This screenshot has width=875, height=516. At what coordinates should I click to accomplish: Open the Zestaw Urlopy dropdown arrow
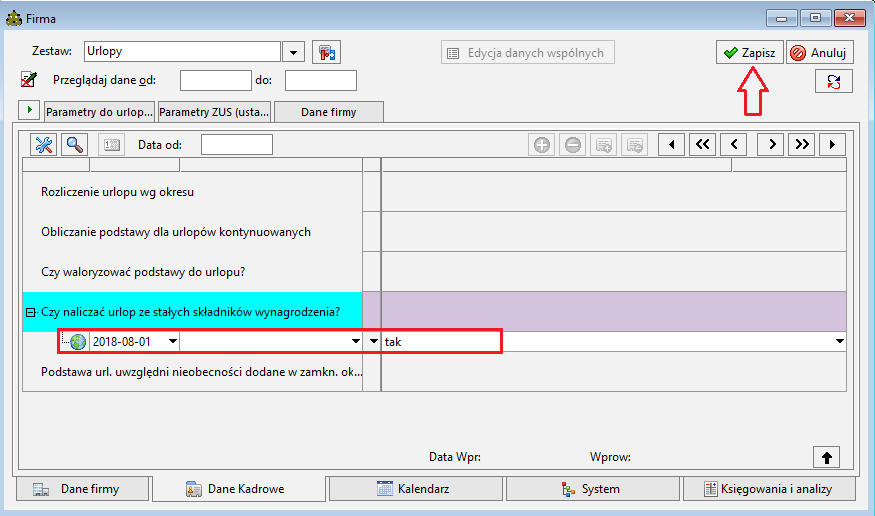[293, 52]
